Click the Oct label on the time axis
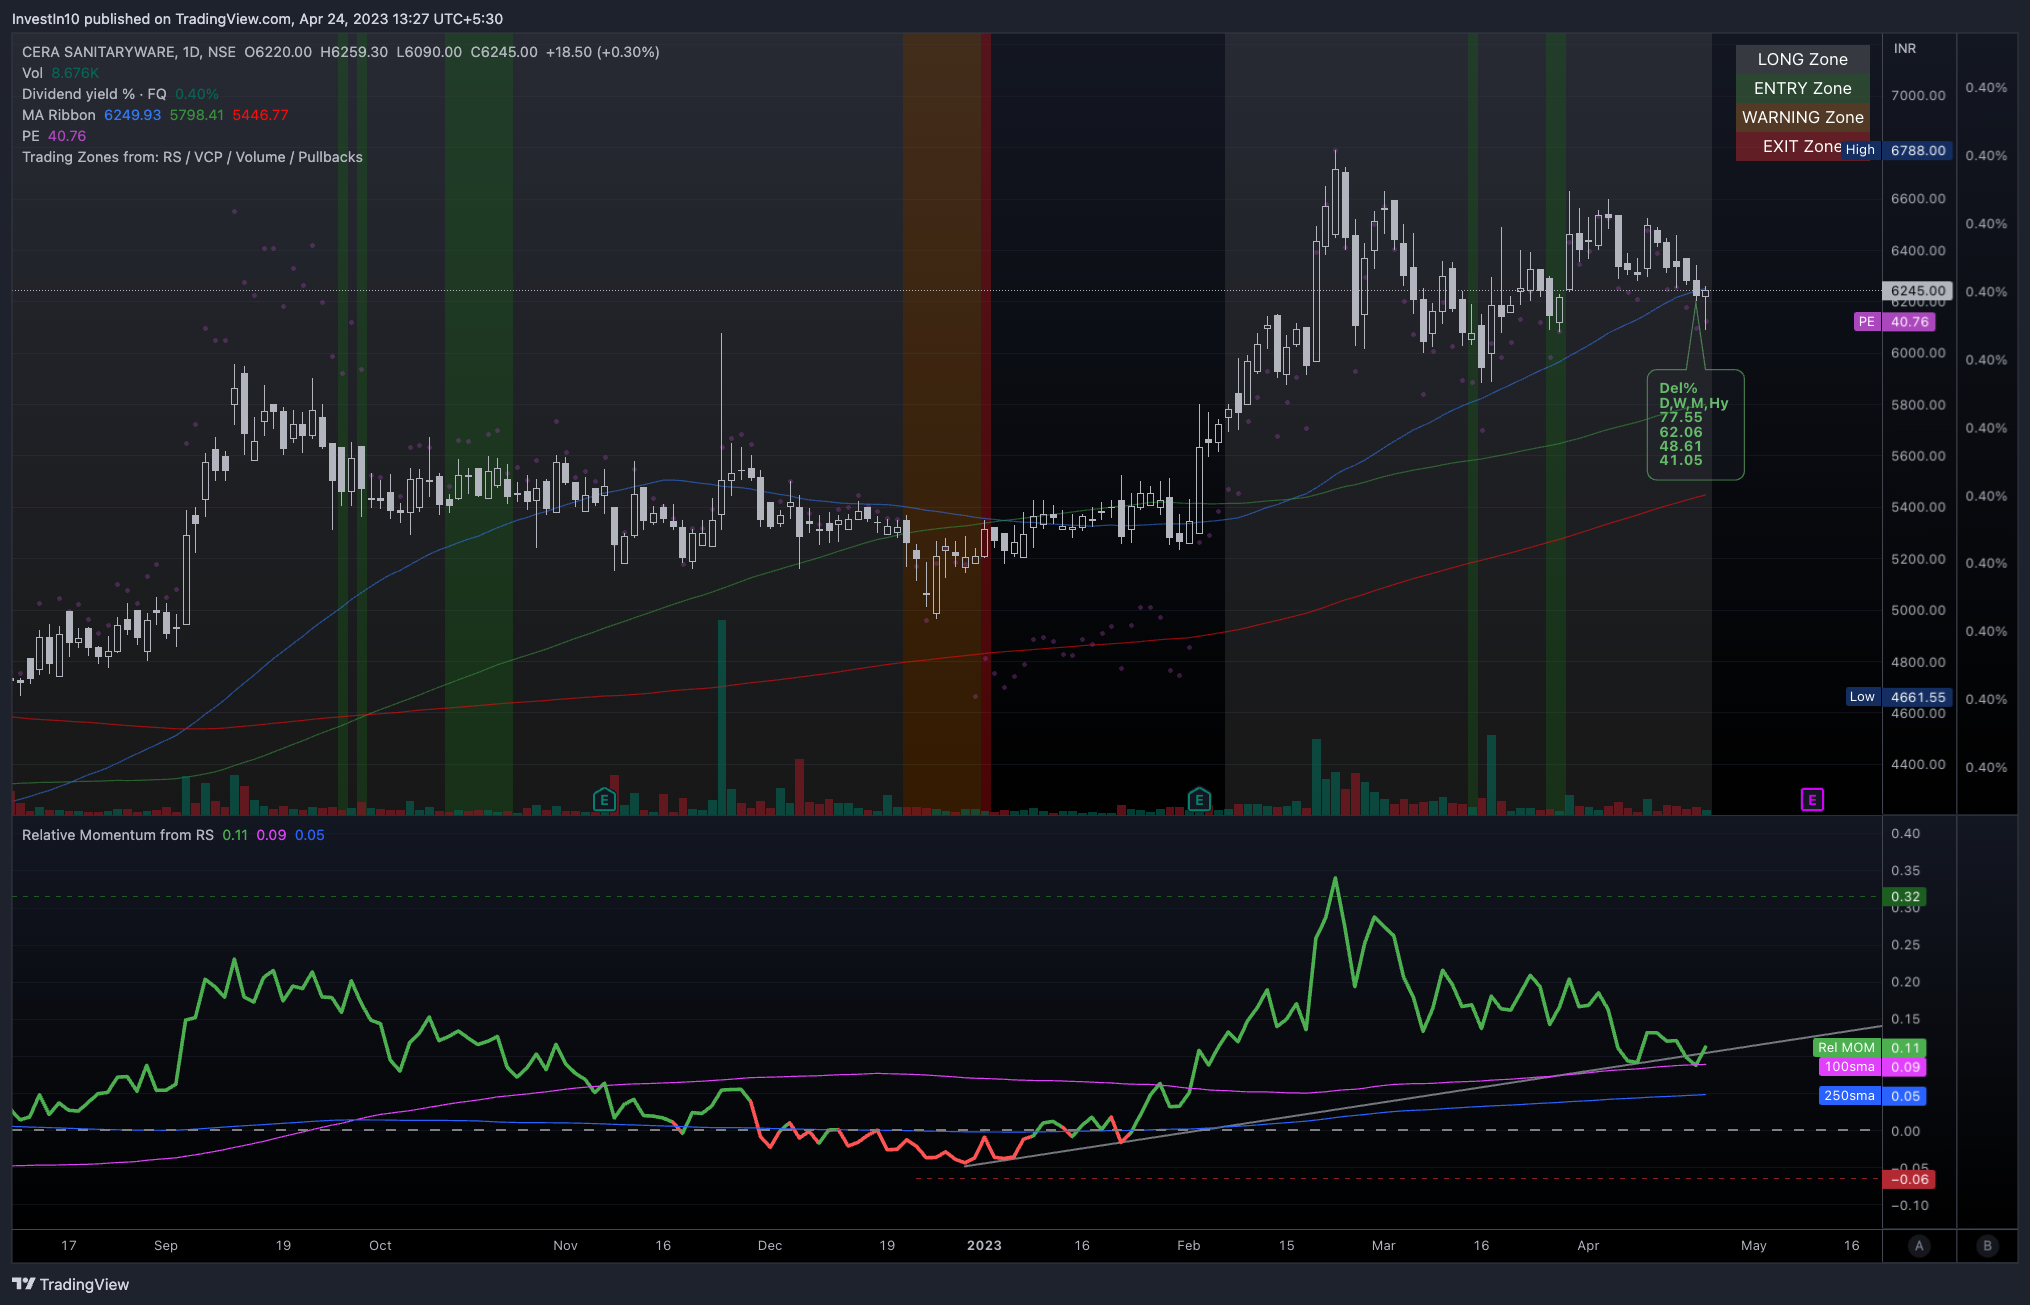2030x1305 pixels. 380,1245
